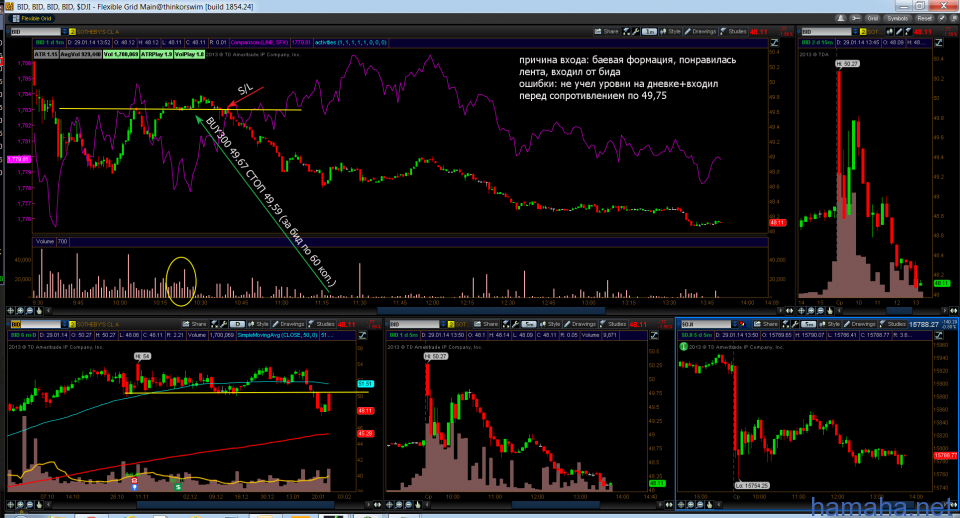The width and height of the screenshot is (960, 518).
Task: Expand the symbol dropdown in top-right chart
Action: click(x=855, y=32)
